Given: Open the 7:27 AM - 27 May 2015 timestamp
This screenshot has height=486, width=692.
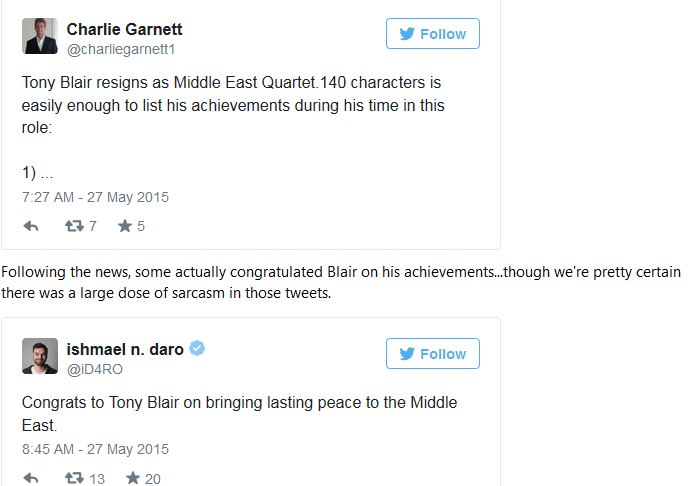Looking at the screenshot, I should [x=96, y=196].
